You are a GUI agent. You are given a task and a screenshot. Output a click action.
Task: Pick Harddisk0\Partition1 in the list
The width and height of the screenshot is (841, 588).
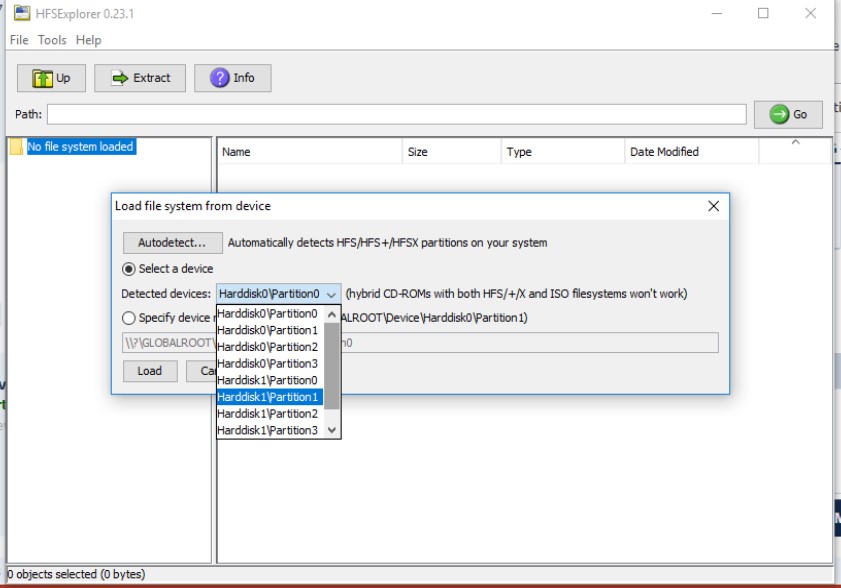(x=270, y=330)
